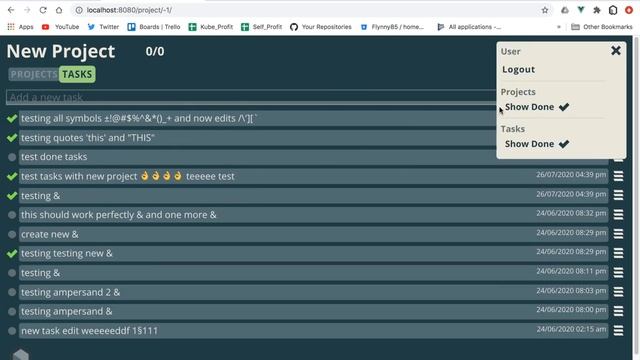Mark 'testing ampersand &' task done
The image size is (640, 360).
pyautogui.click(x=12, y=311)
